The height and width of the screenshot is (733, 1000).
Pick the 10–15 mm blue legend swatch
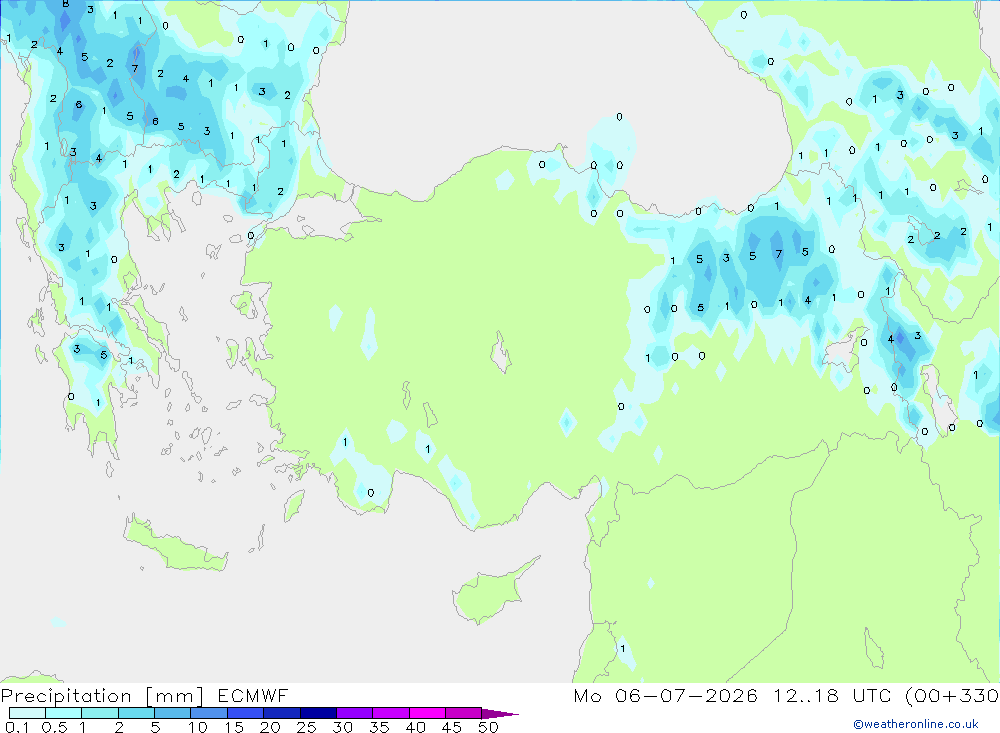coord(209,713)
